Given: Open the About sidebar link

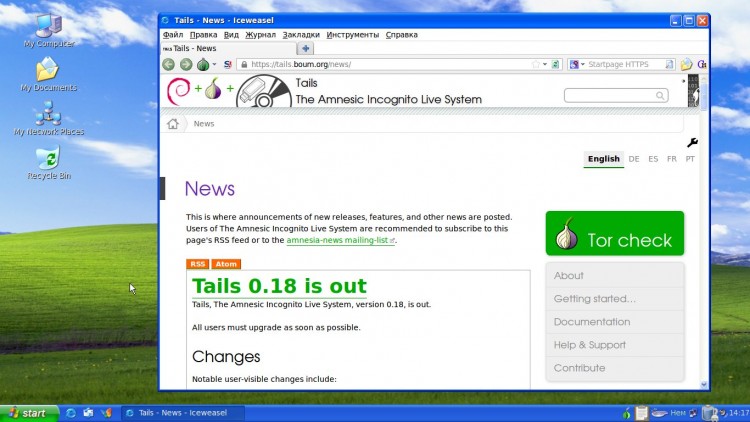Looking at the screenshot, I should click(615, 276).
